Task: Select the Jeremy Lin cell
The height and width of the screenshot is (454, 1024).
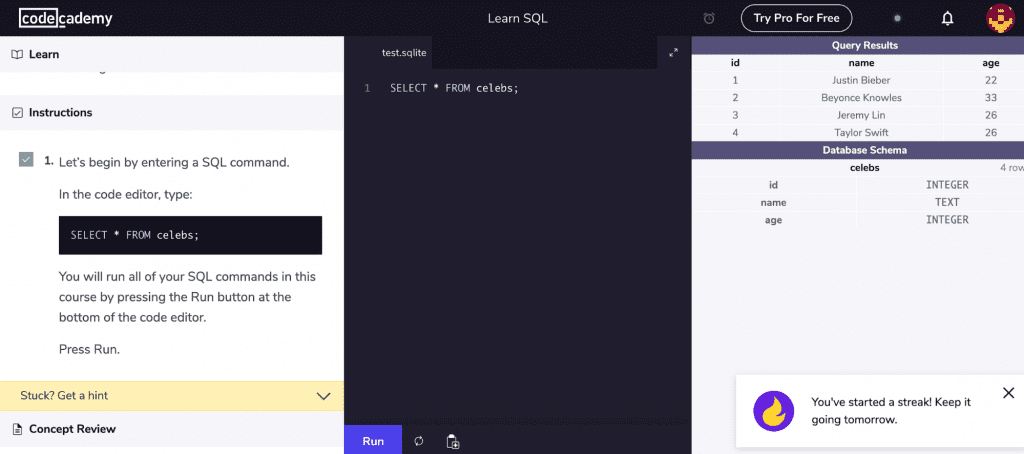Action: click(x=861, y=115)
